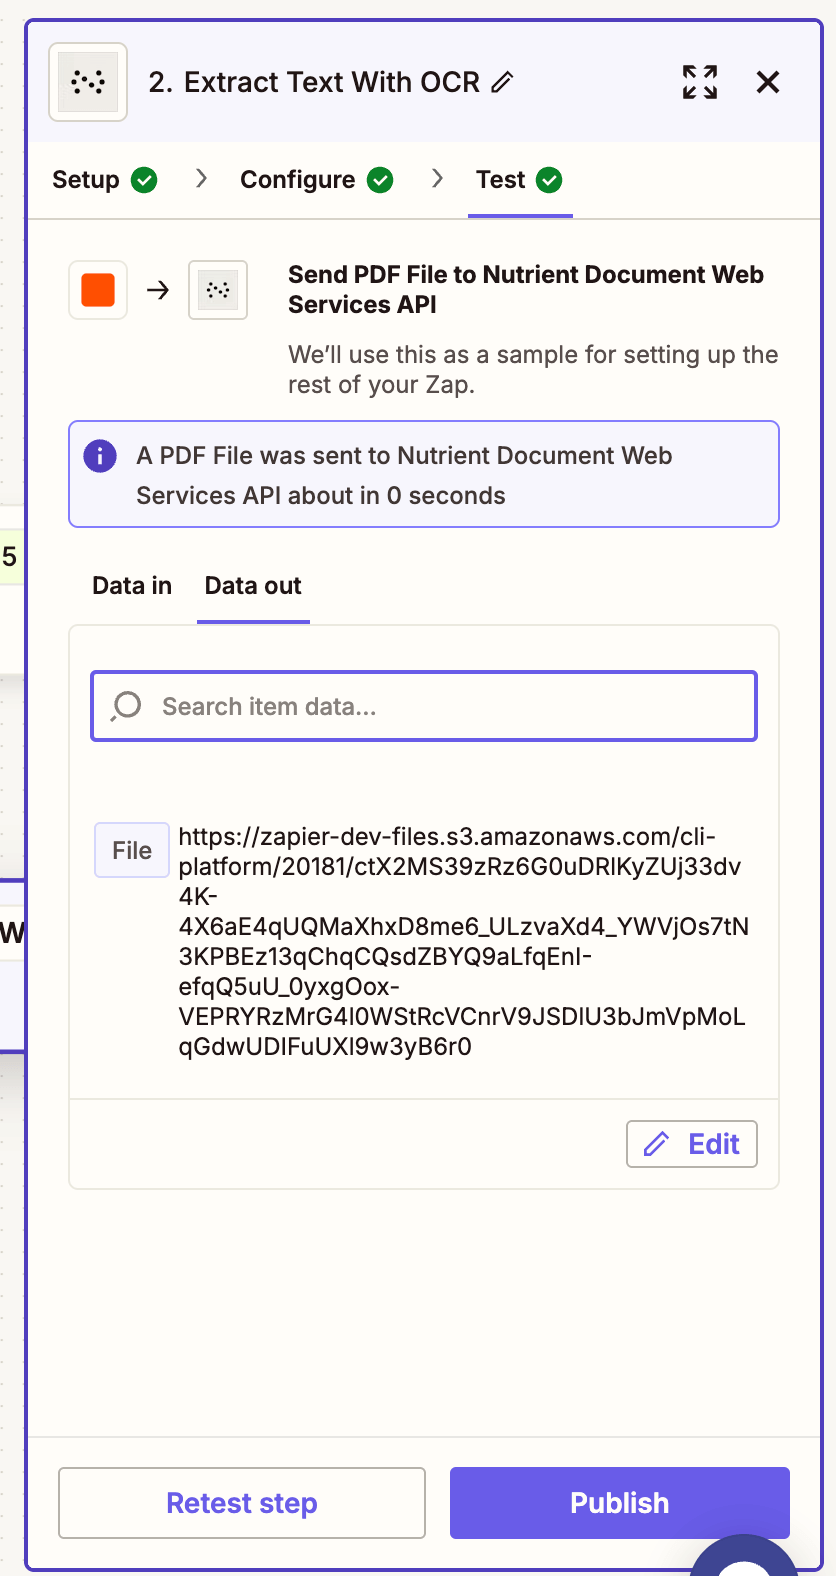
Task: Click the green checkmark beside Setup
Action: click(x=144, y=180)
